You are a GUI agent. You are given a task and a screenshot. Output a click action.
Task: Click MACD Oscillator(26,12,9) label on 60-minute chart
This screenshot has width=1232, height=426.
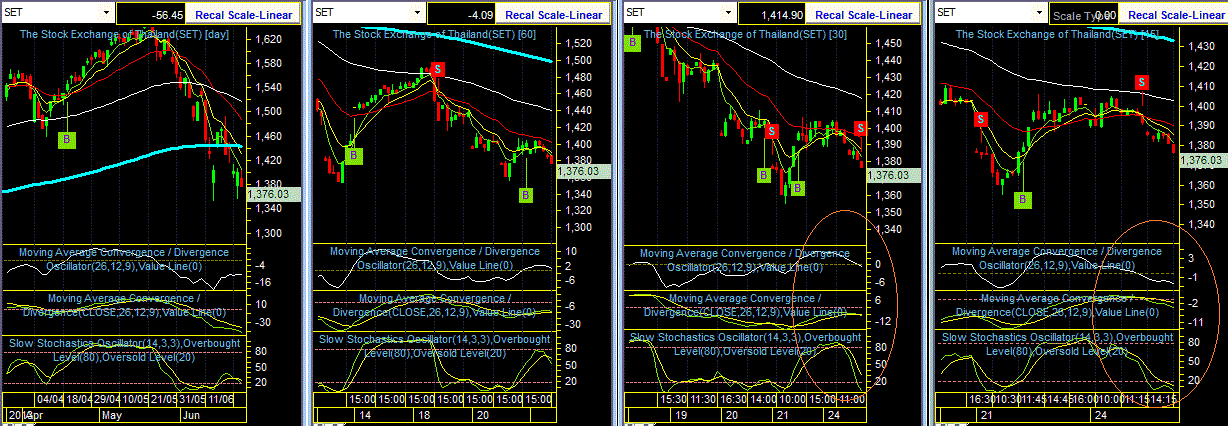(433, 258)
